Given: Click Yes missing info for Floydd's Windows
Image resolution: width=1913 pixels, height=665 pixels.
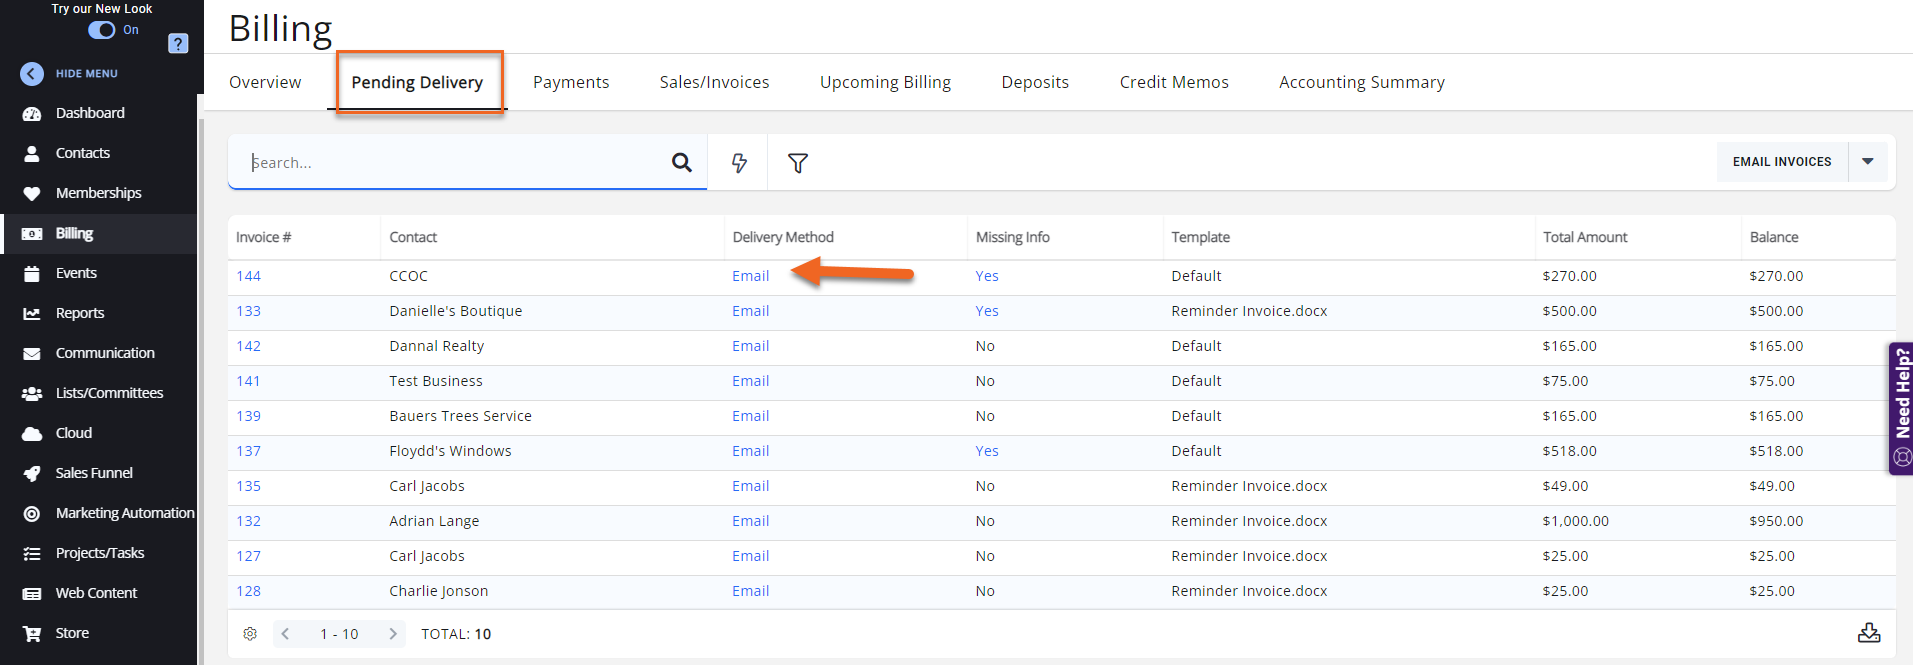Looking at the screenshot, I should 986,451.
